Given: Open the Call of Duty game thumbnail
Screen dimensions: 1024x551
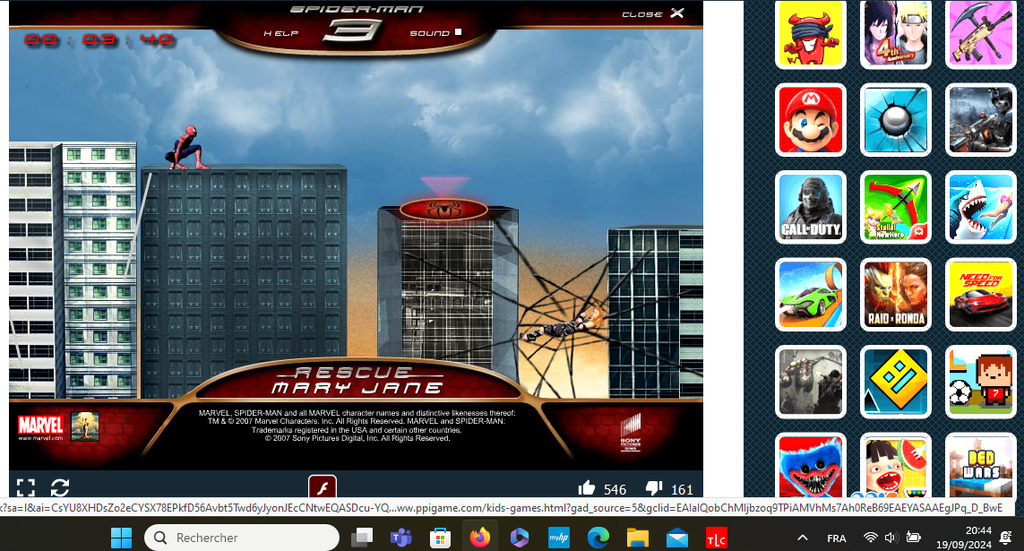Looking at the screenshot, I should (x=810, y=208).
